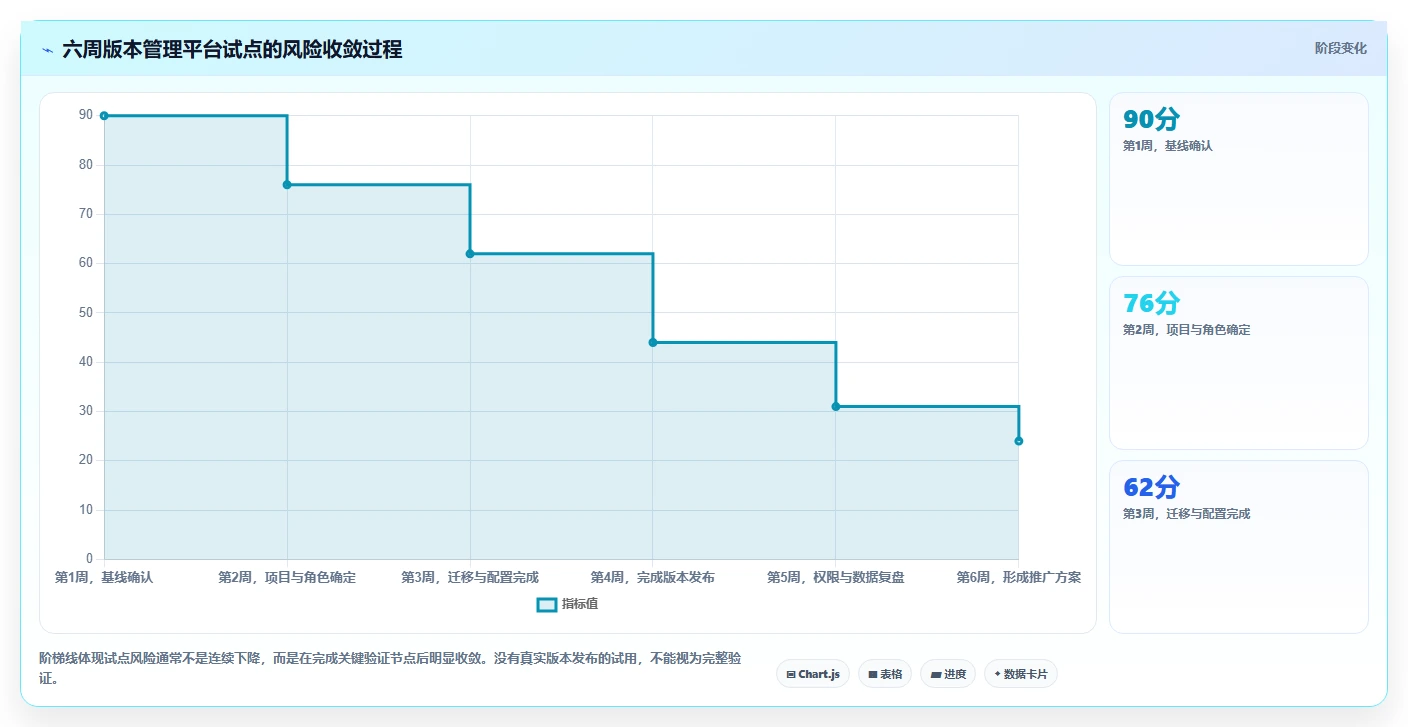Open the 76分 data card
Screen dimensions: 1408x727
coord(1239,363)
